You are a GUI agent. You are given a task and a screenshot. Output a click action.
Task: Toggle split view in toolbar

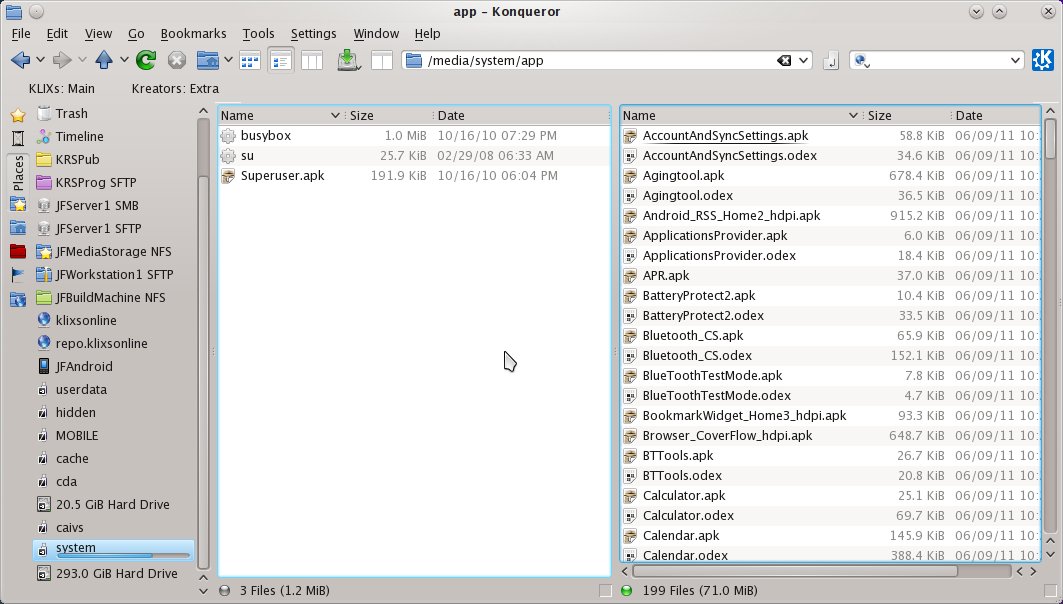382,61
